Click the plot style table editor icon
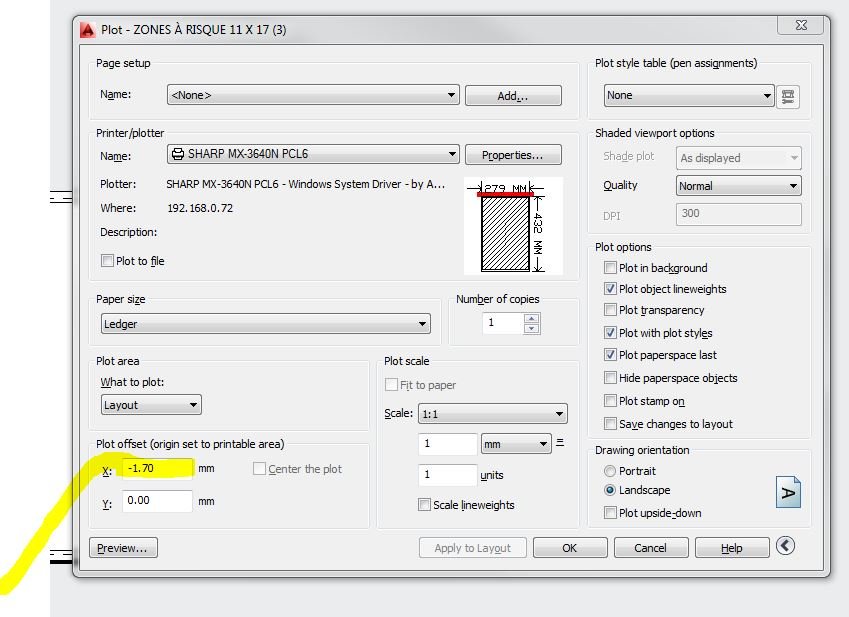 (x=788, y=97)
